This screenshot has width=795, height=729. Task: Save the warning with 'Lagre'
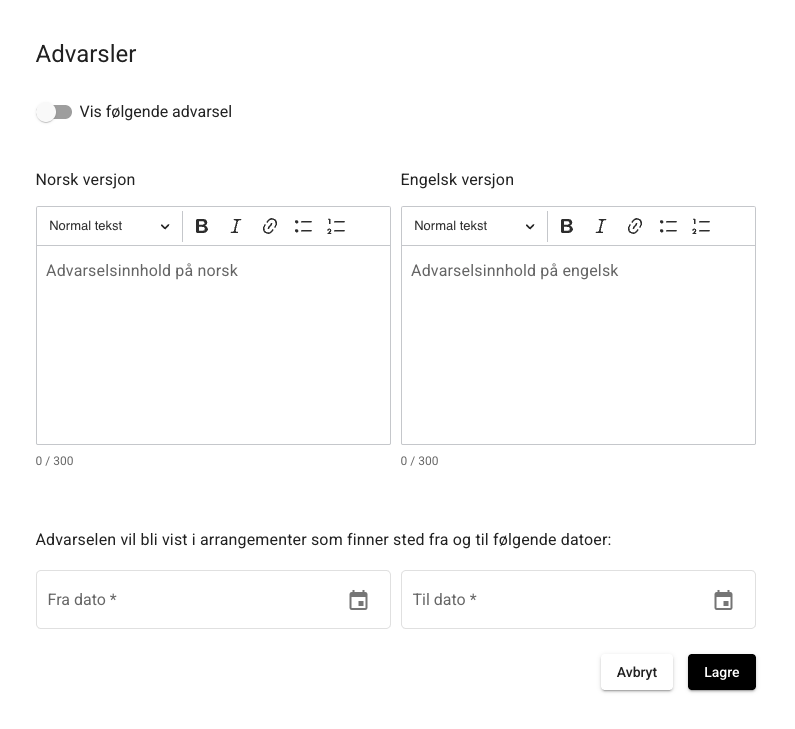pos(722,672)
